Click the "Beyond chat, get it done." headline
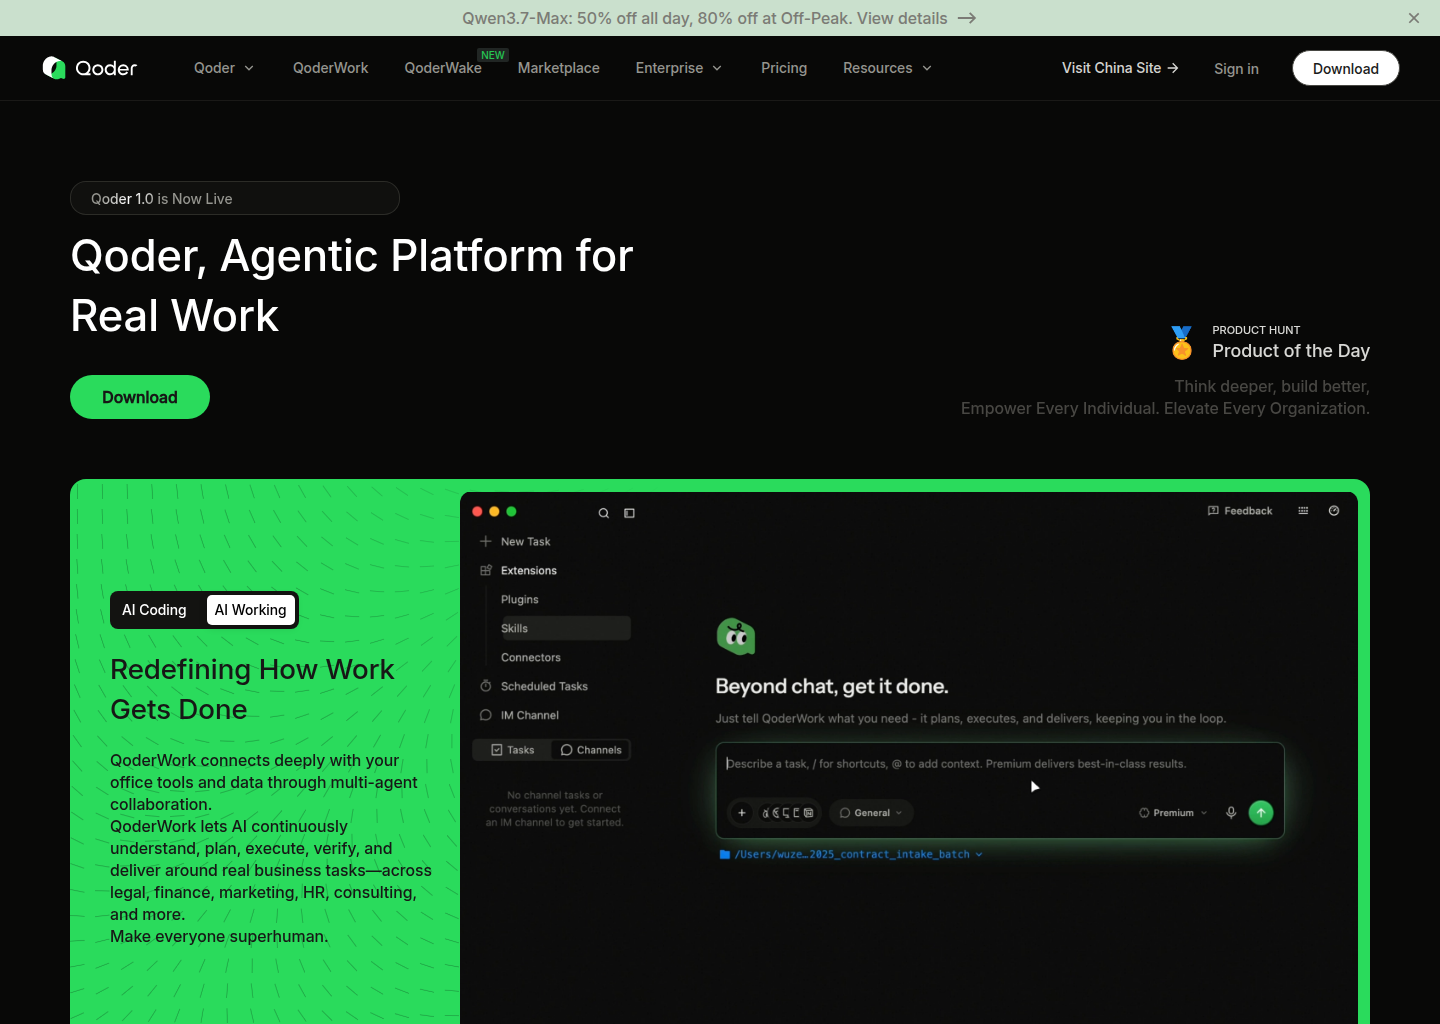 tap(832, 687)
